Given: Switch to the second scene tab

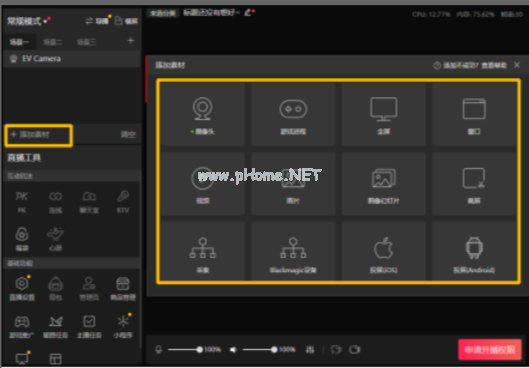Looking at the screenshot, I should click(x=53, y=42).
